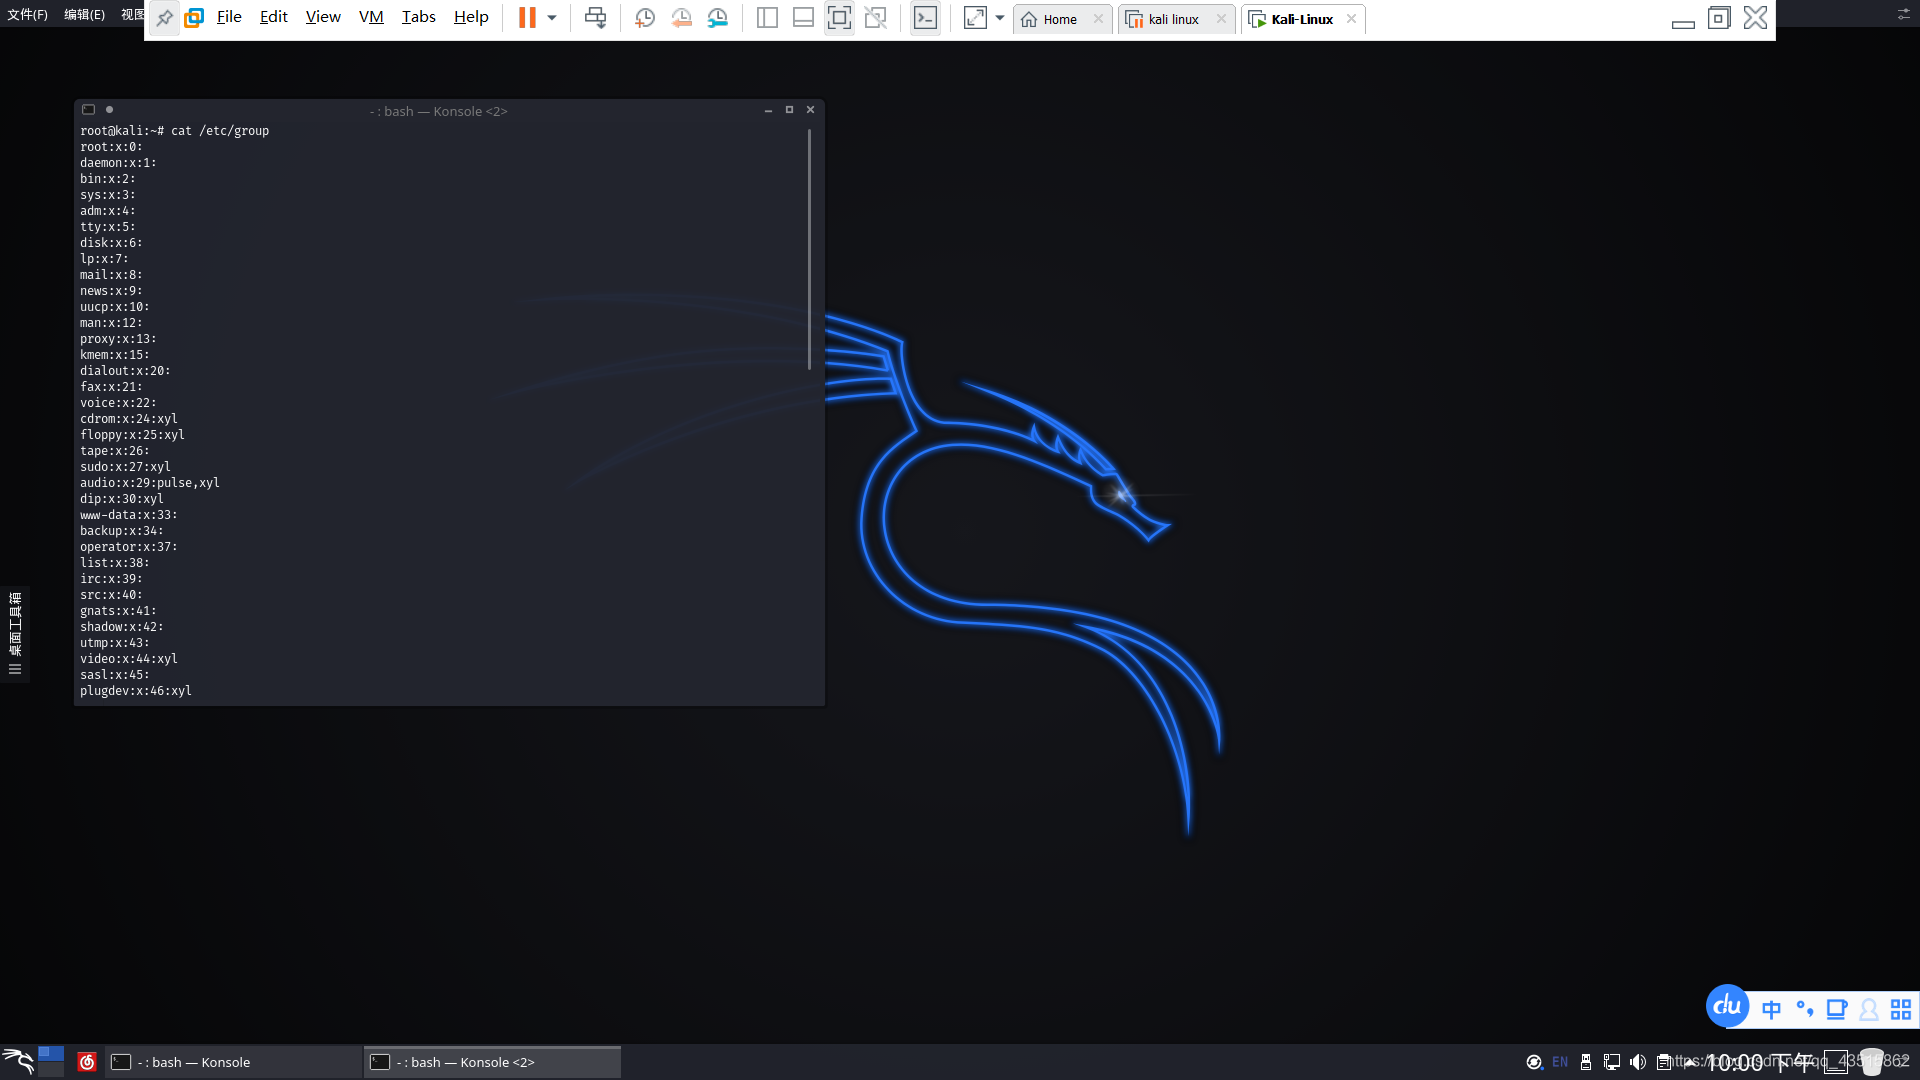Open the audio volume tray icon
The height and width of the screenshot is (1080, 1920).
pyautogui.click(x=1638, y=1062)
